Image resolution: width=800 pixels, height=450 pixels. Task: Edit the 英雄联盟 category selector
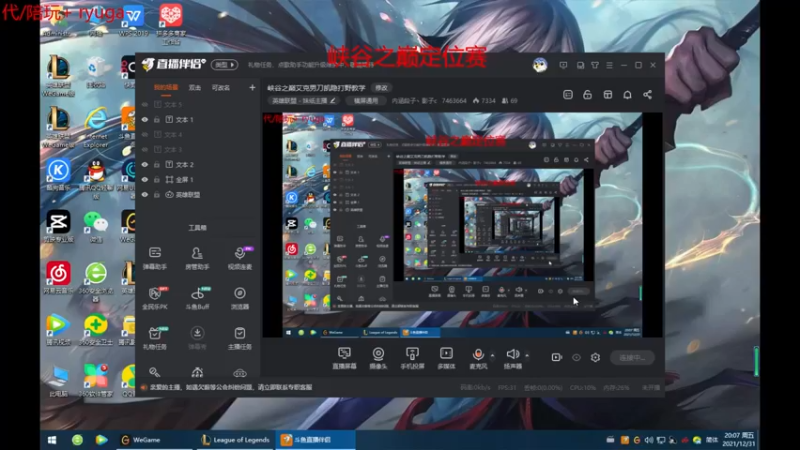point(304,101)
